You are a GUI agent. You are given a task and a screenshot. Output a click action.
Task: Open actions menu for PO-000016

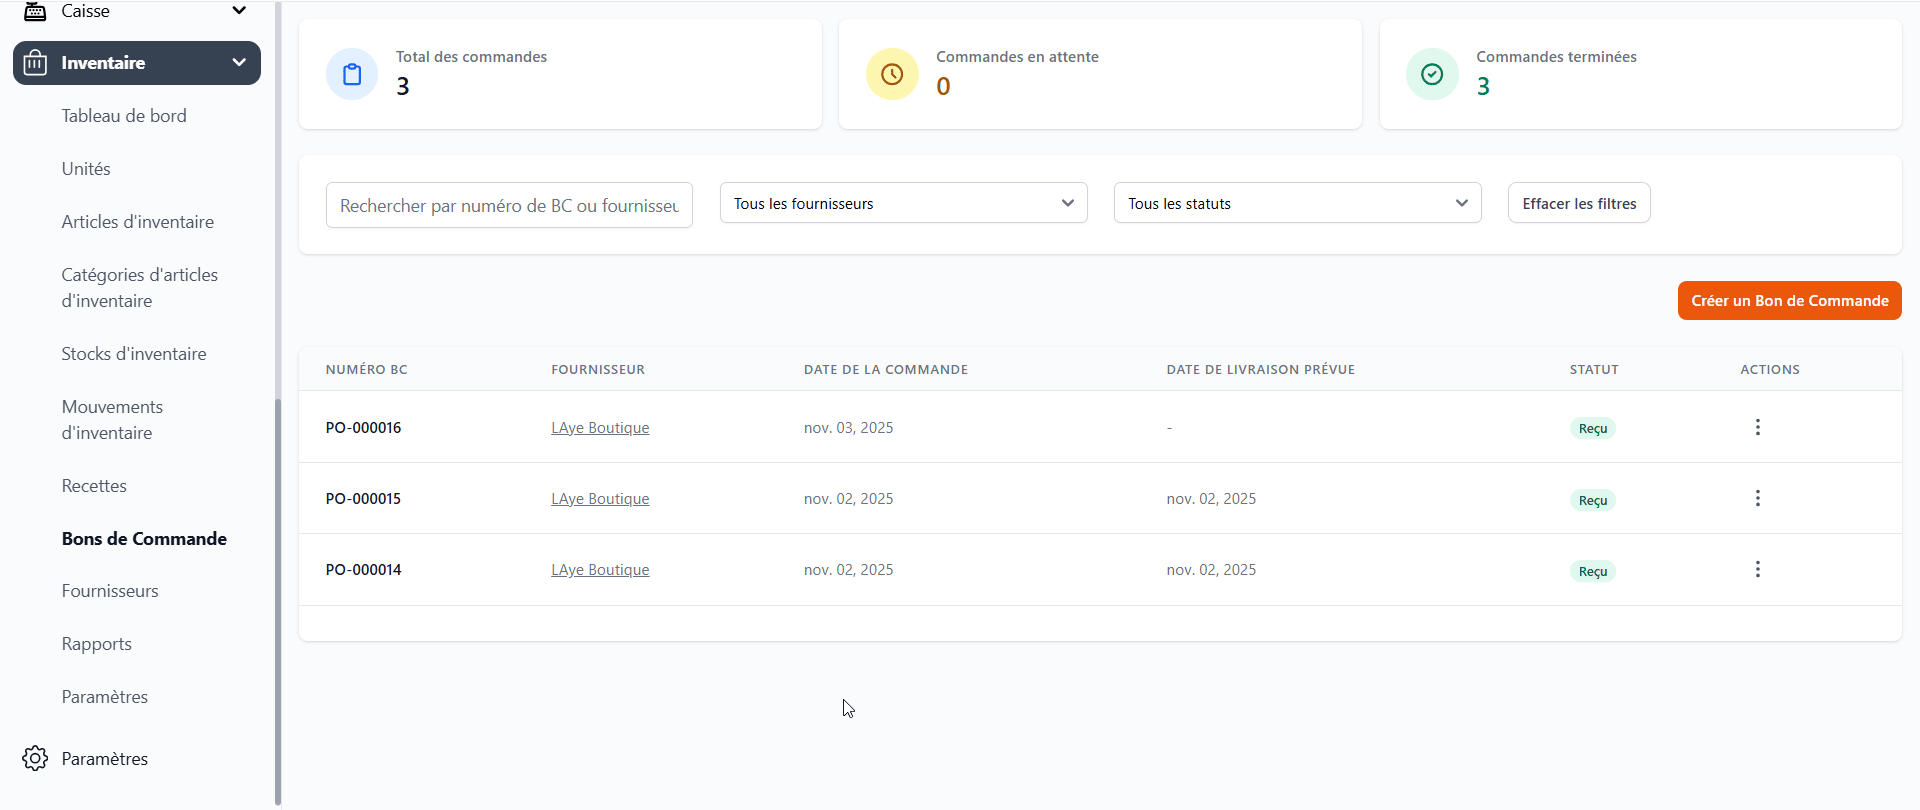(x=1757, y=428)
